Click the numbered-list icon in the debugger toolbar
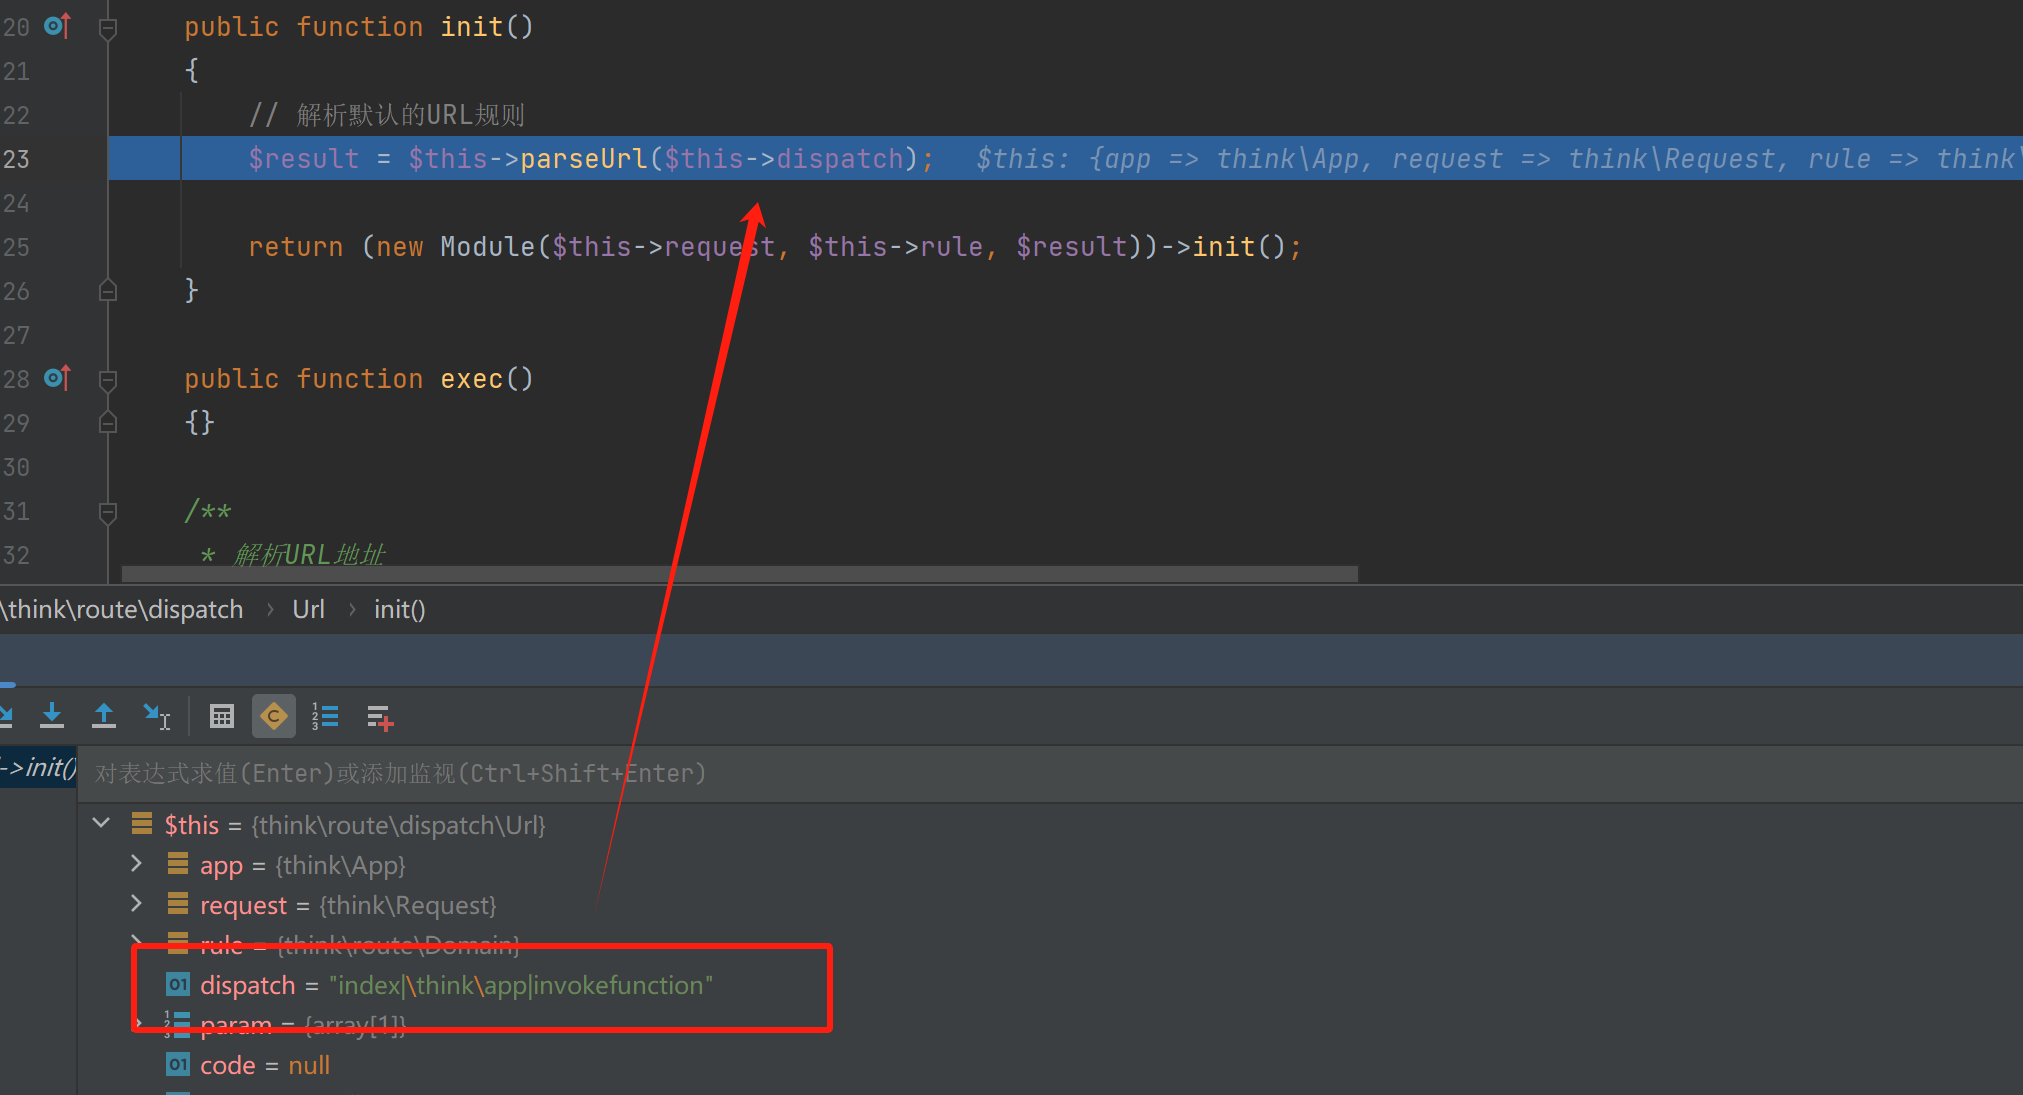 coord(325,716)
